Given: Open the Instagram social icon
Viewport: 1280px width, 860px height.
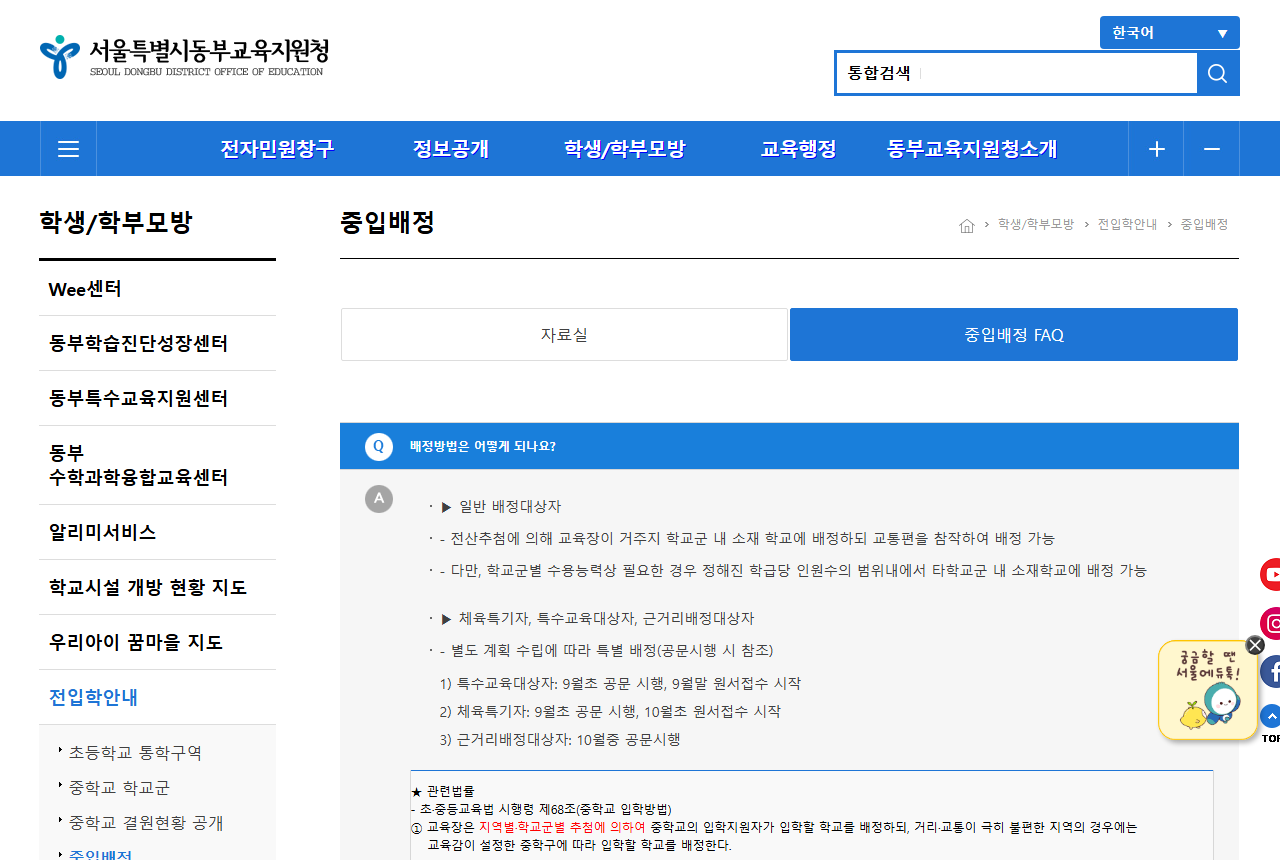Looking at the screenshot, I should click(x=1270, y=624).
